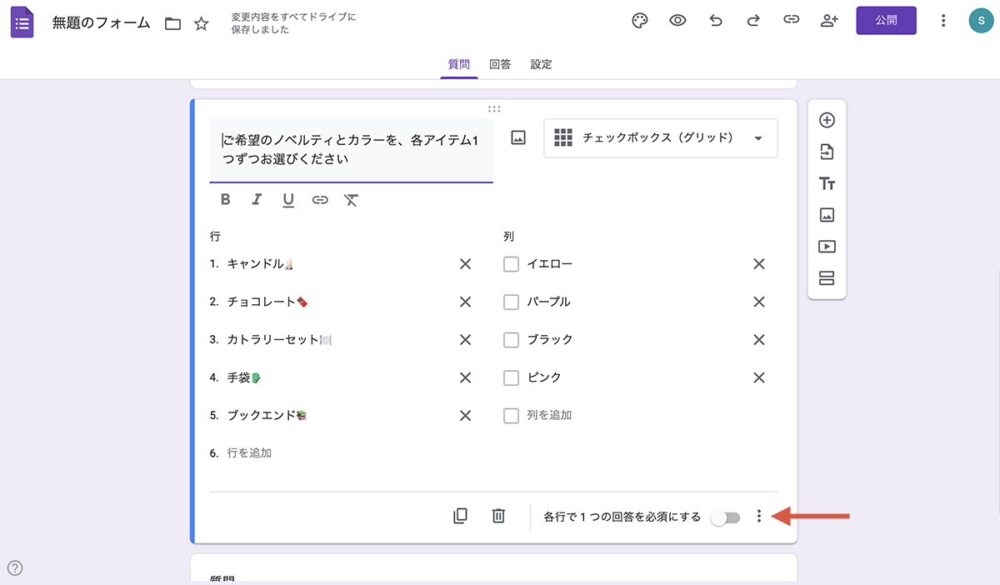Image resolution: width=1000 pixels, height=585 pixels.
Task: Open the form preview eye icon
Action: (x=677, y=19)
